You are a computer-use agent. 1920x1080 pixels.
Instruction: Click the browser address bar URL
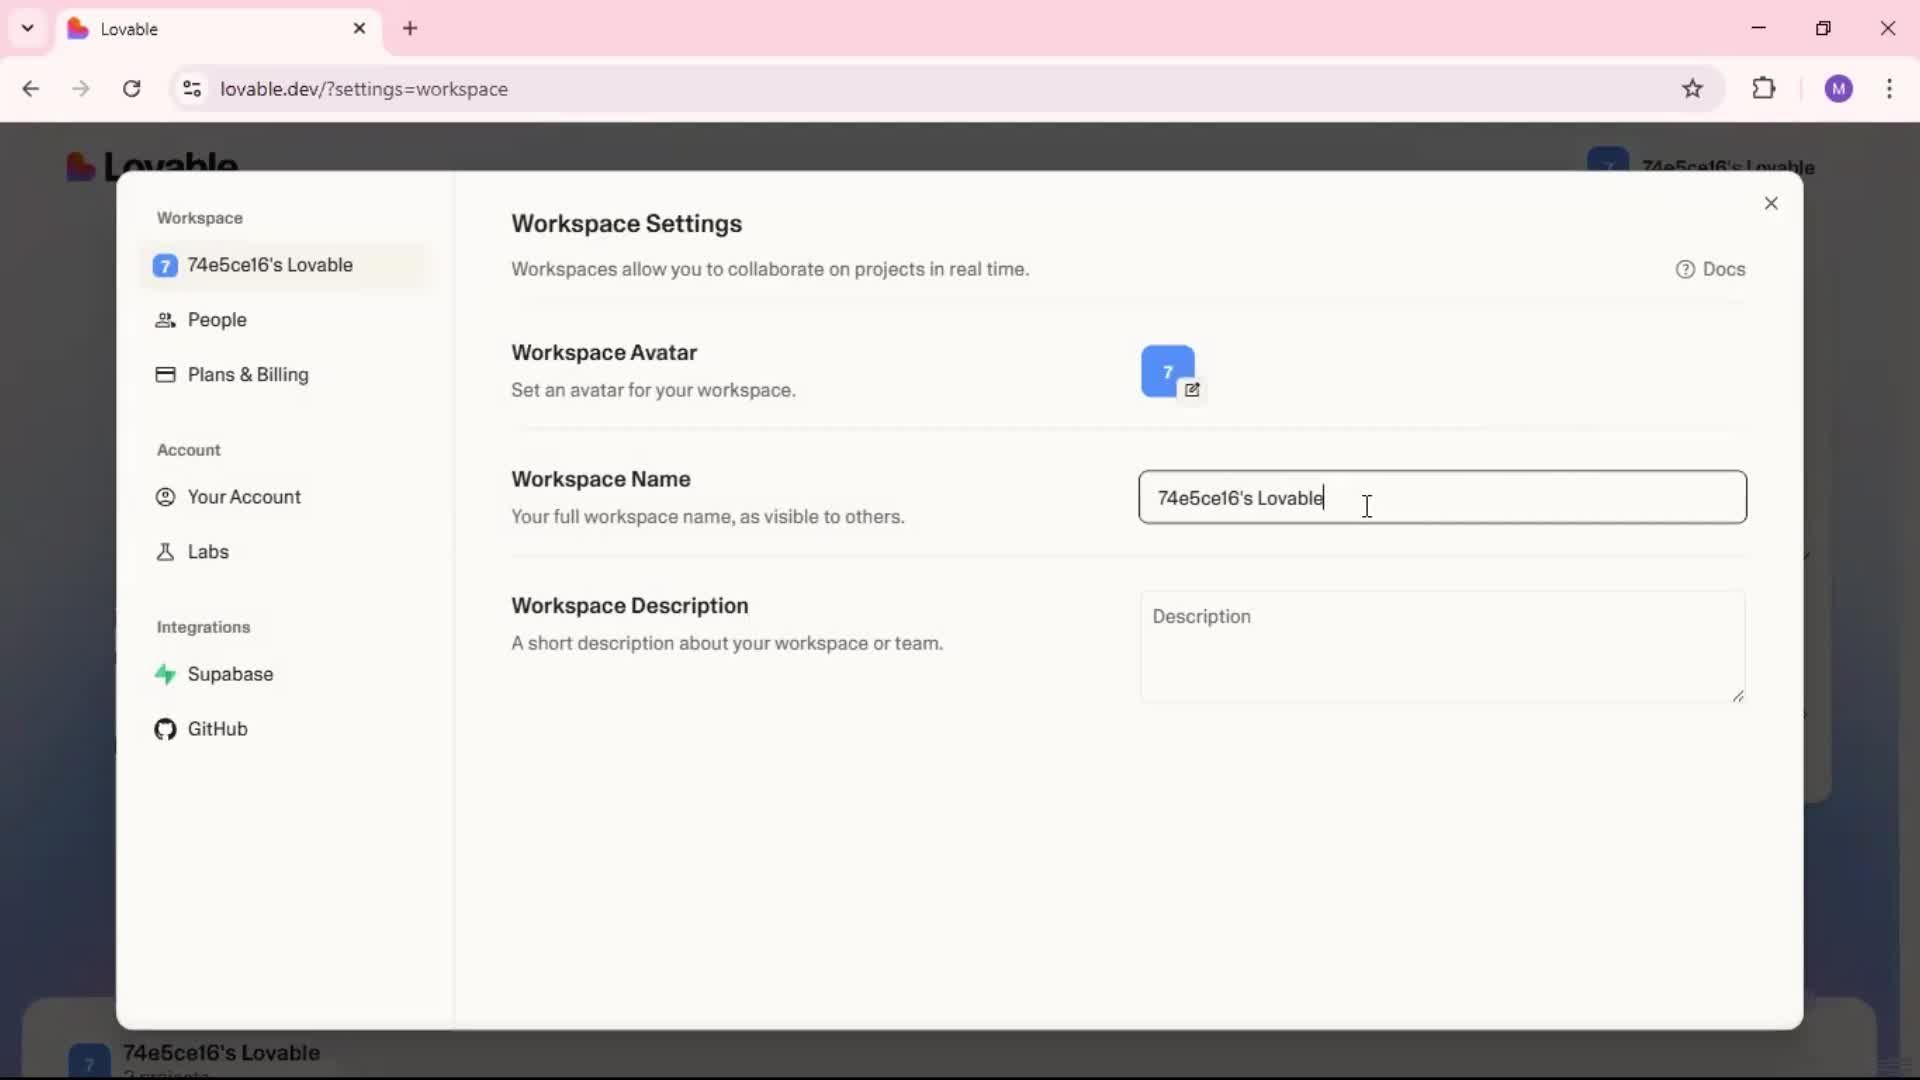click(364, 89)
